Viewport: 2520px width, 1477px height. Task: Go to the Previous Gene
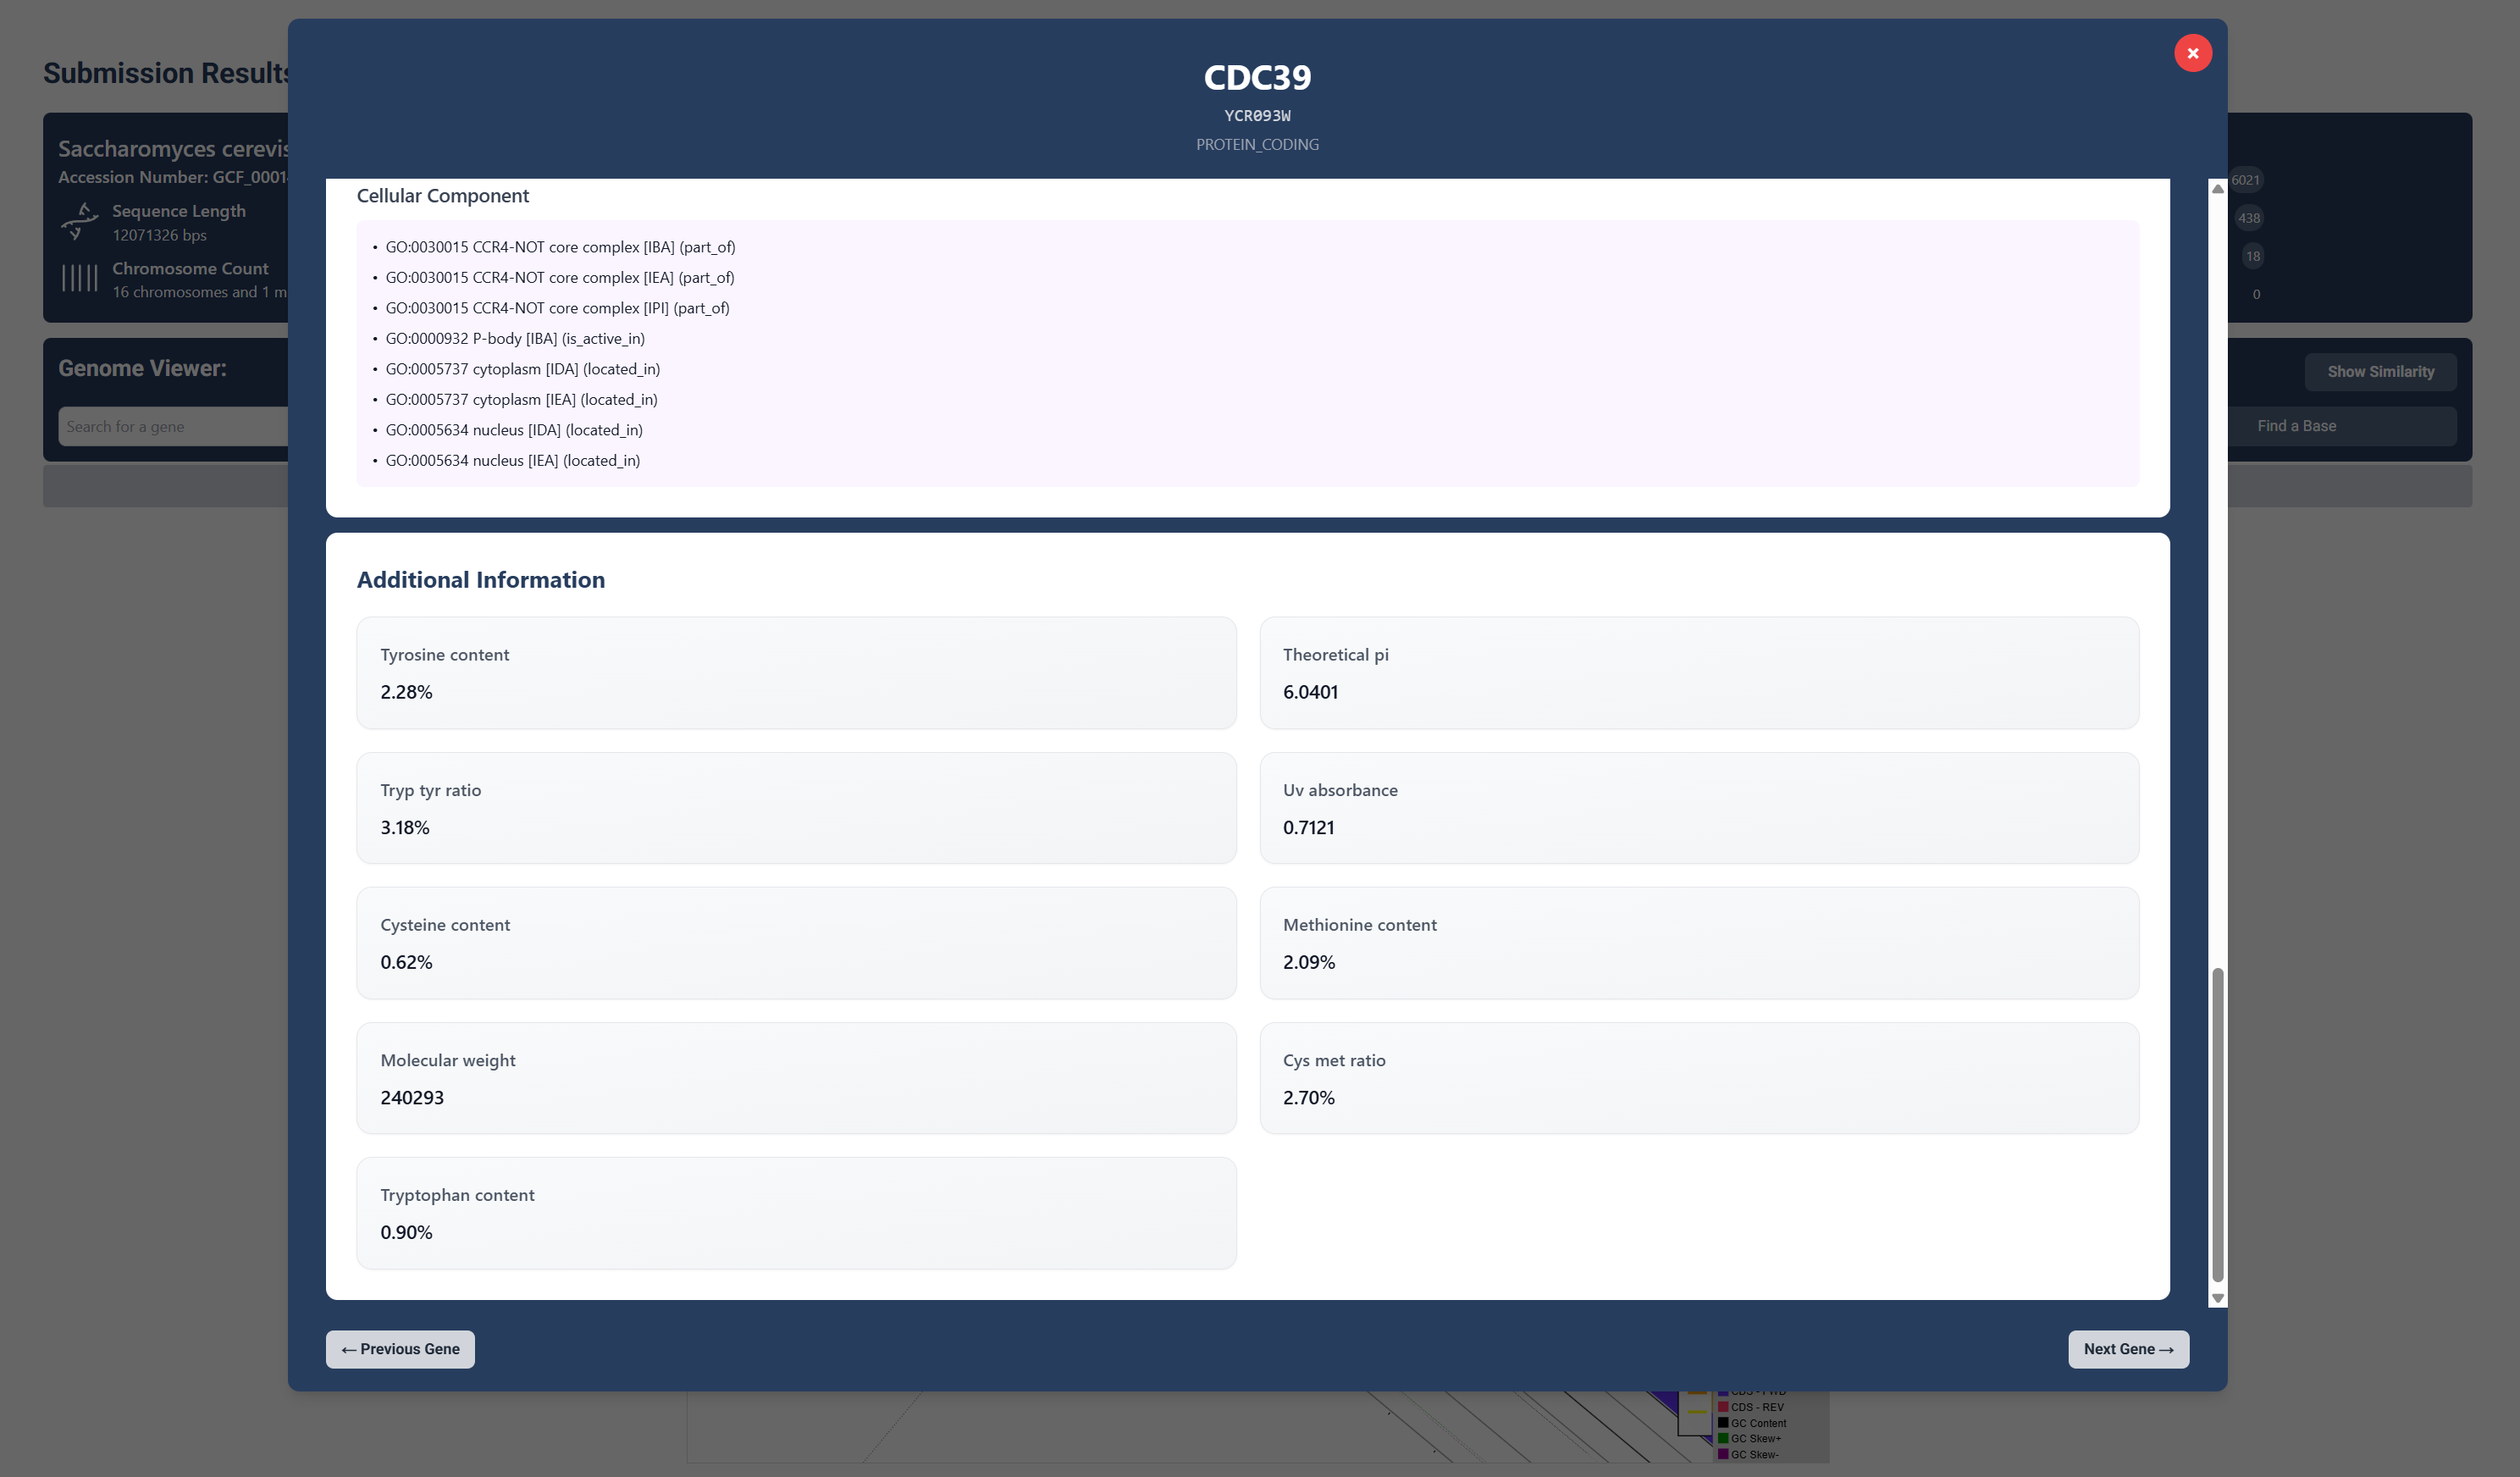click(400, 1349)
